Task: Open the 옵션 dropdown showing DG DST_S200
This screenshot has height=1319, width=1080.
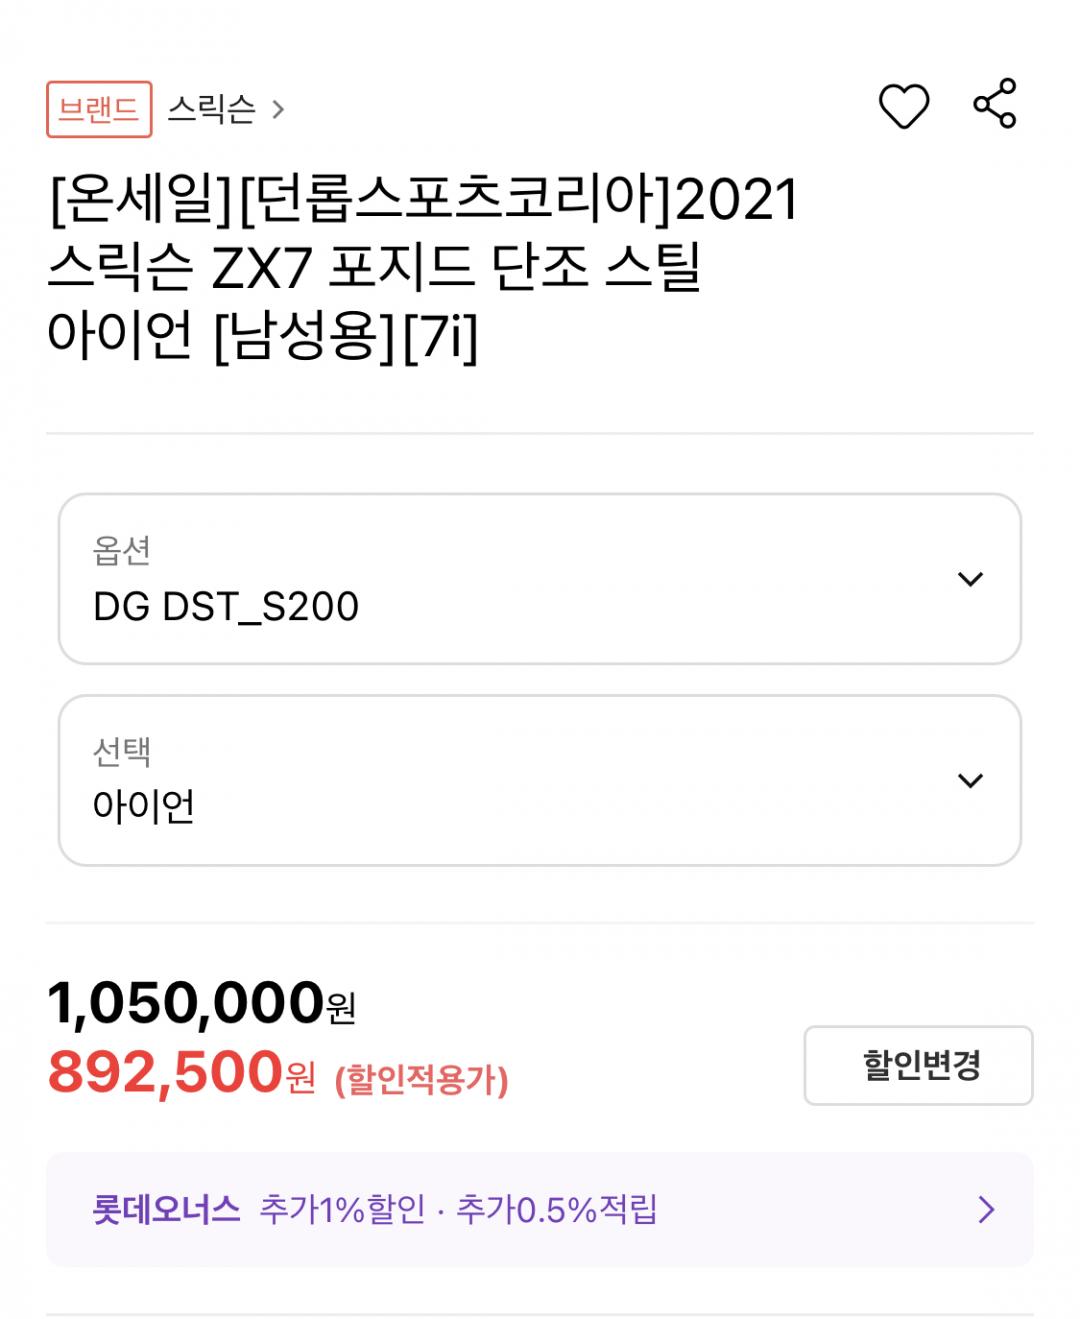Action: click(x=539, y=578)
